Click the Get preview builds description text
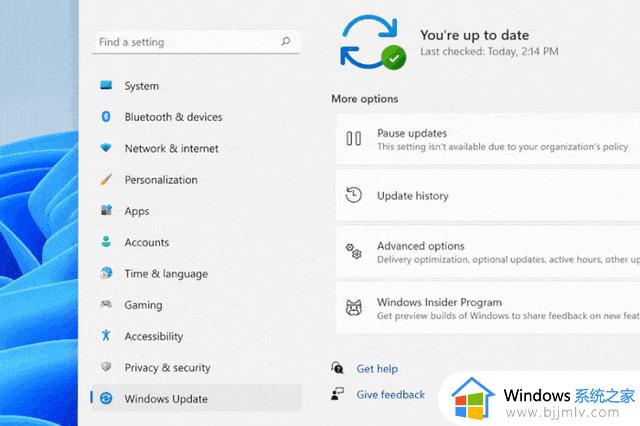This screenshot has width=640, height=426. 508,316
